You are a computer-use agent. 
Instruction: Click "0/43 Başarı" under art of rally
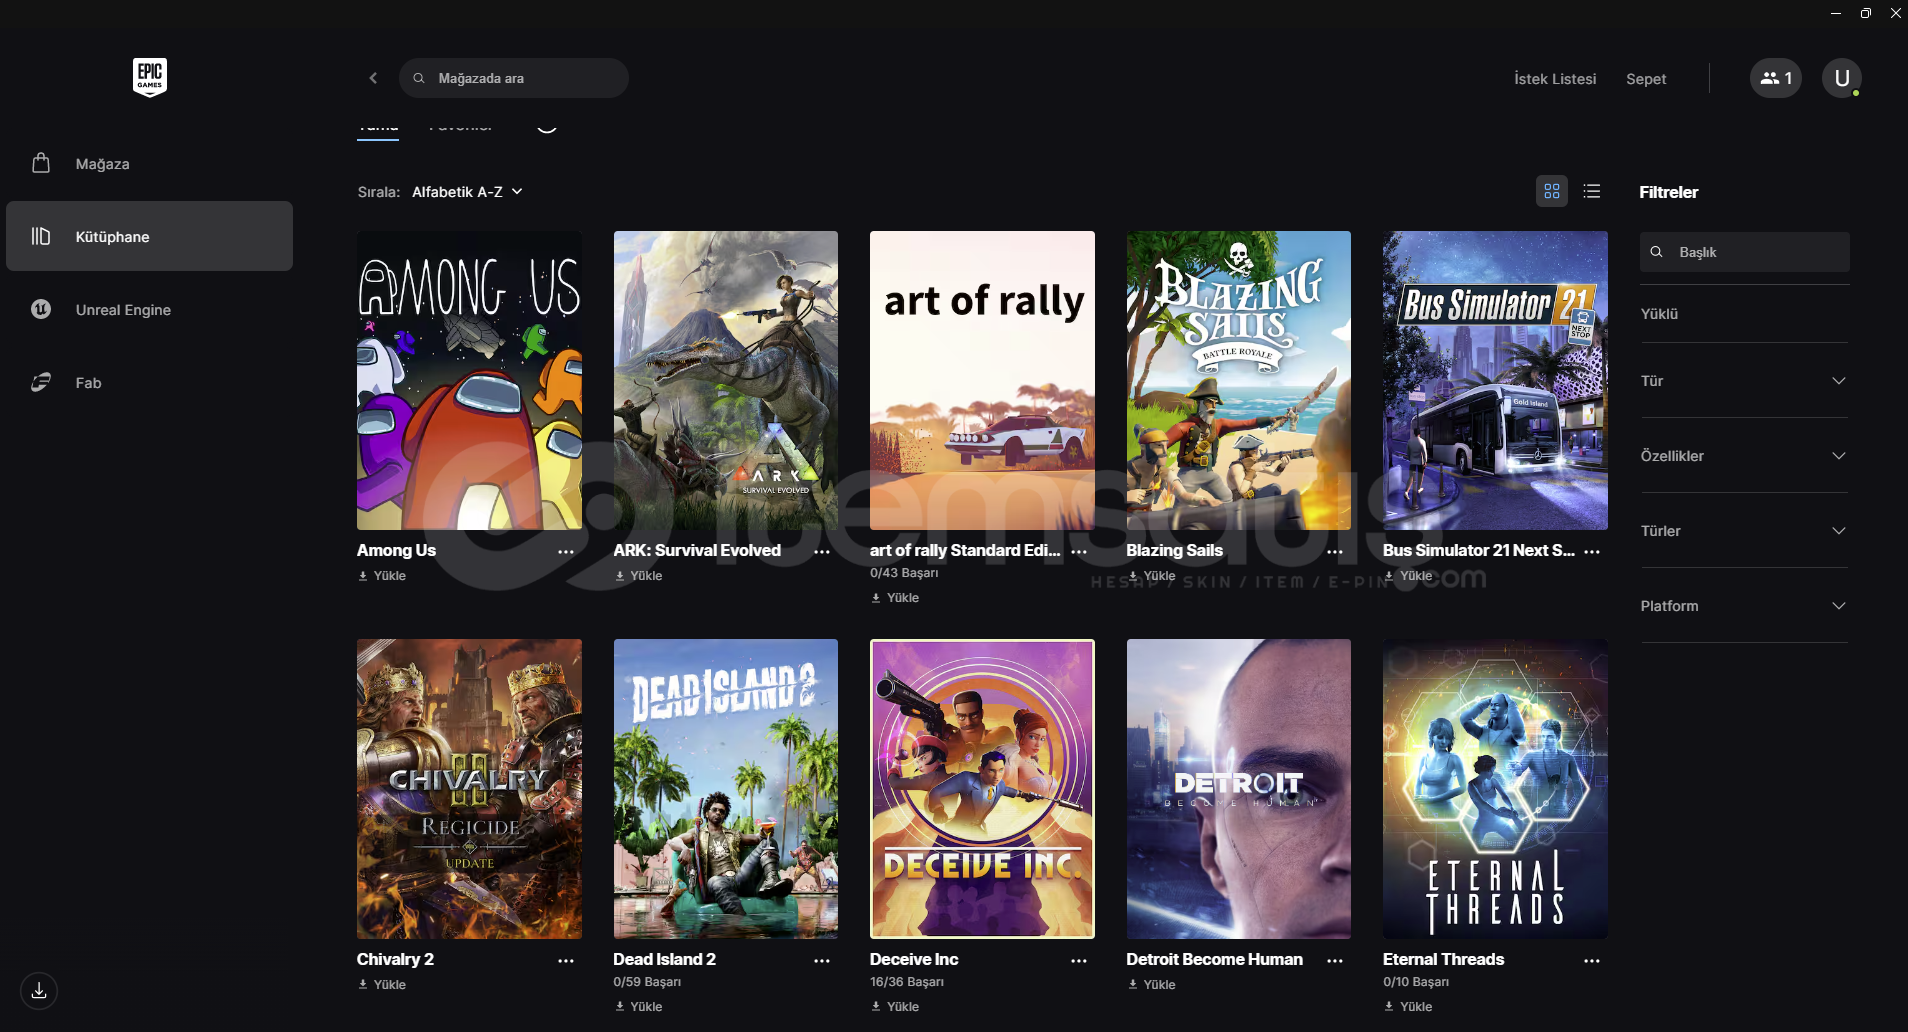tap(904, 573)
